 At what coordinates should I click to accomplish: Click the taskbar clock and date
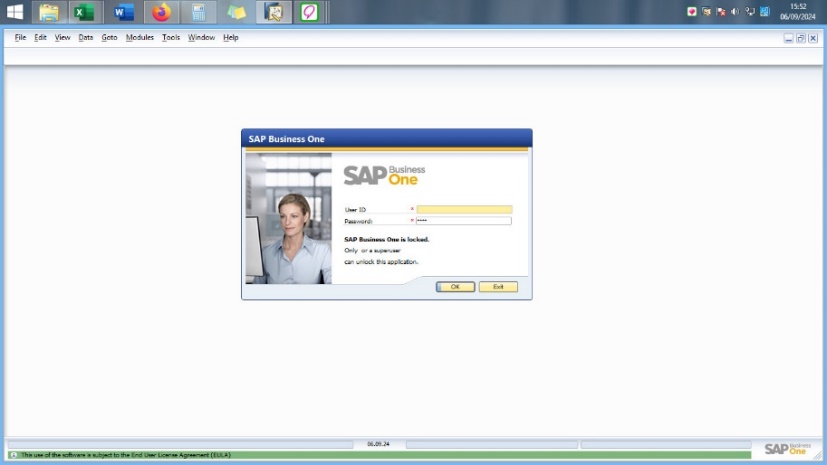pos(797,12)
